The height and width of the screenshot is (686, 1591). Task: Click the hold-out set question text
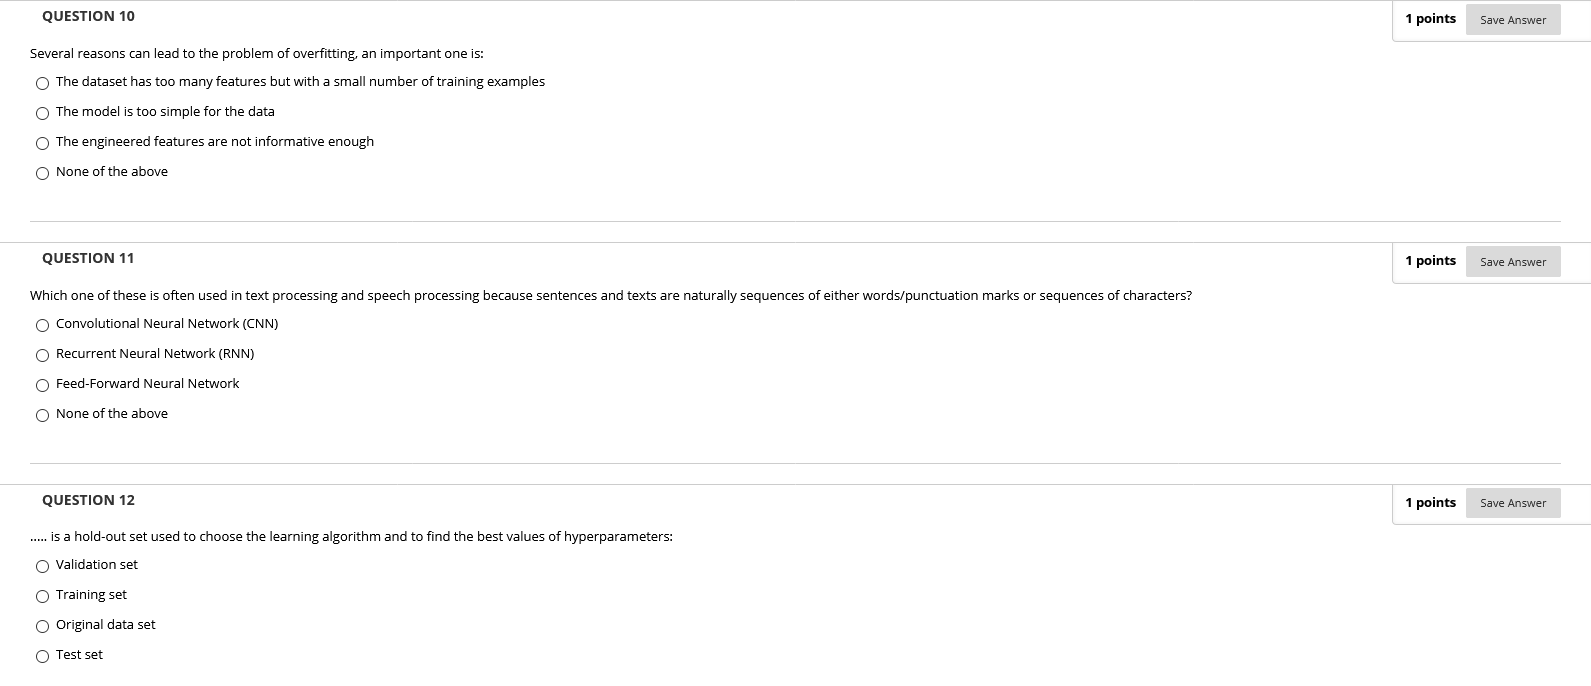pos(351,536)
